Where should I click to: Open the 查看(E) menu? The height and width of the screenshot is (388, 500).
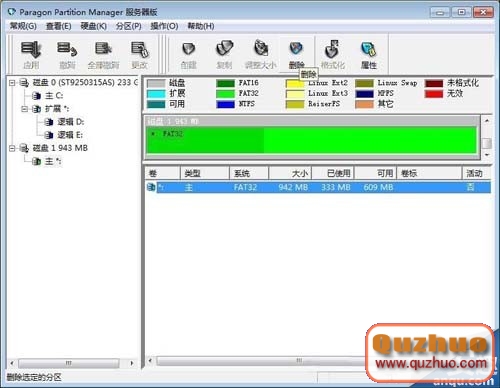58,26
